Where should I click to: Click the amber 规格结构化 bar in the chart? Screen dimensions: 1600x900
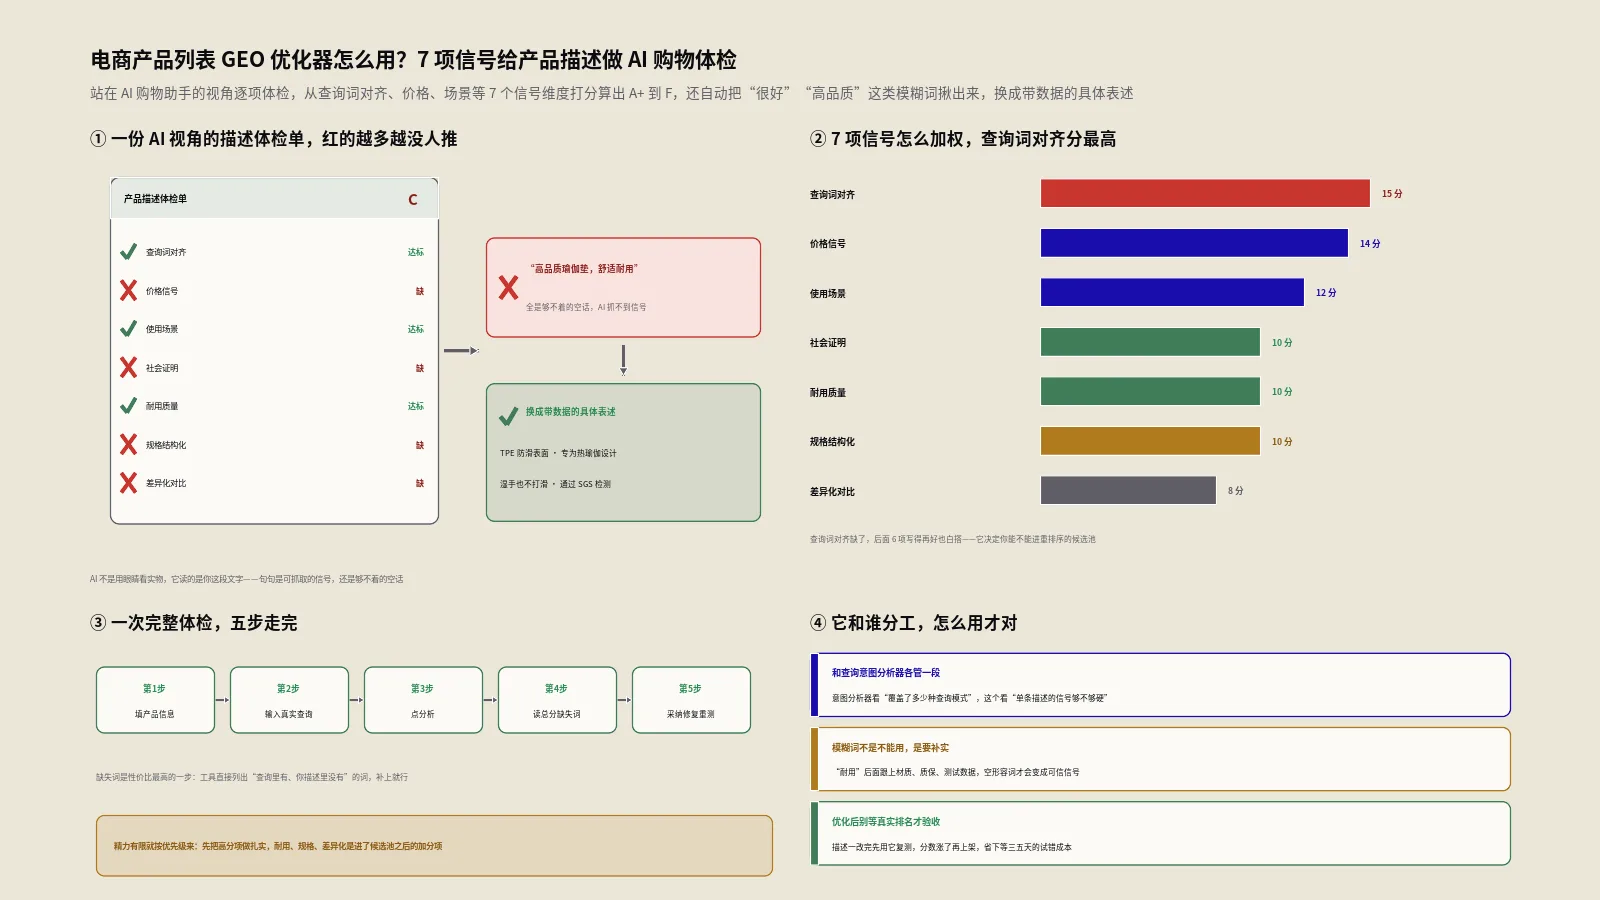pyautogui.click(x=1150, y=441)
